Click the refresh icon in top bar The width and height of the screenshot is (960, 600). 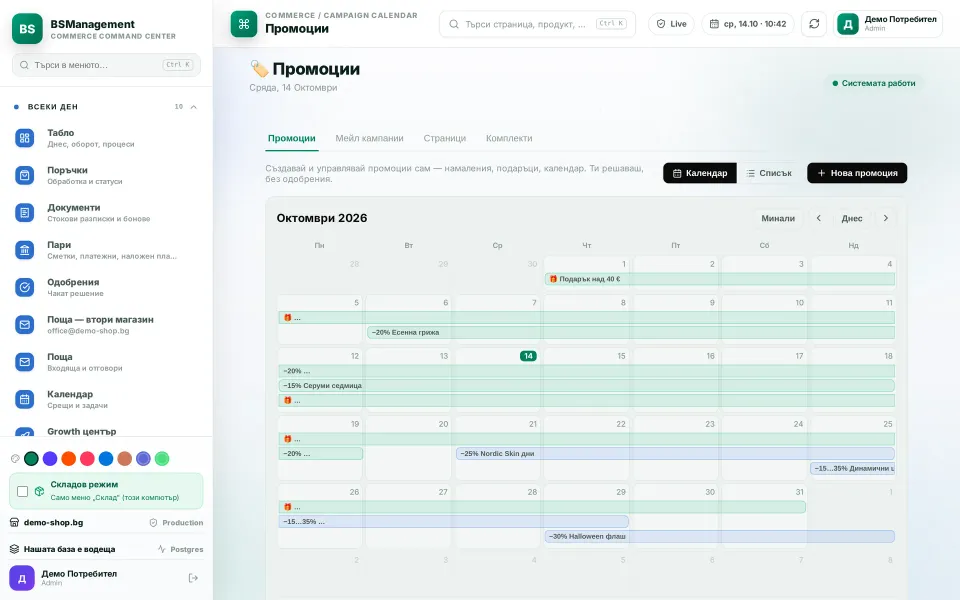pyautogui.click(x=814, y=24)
